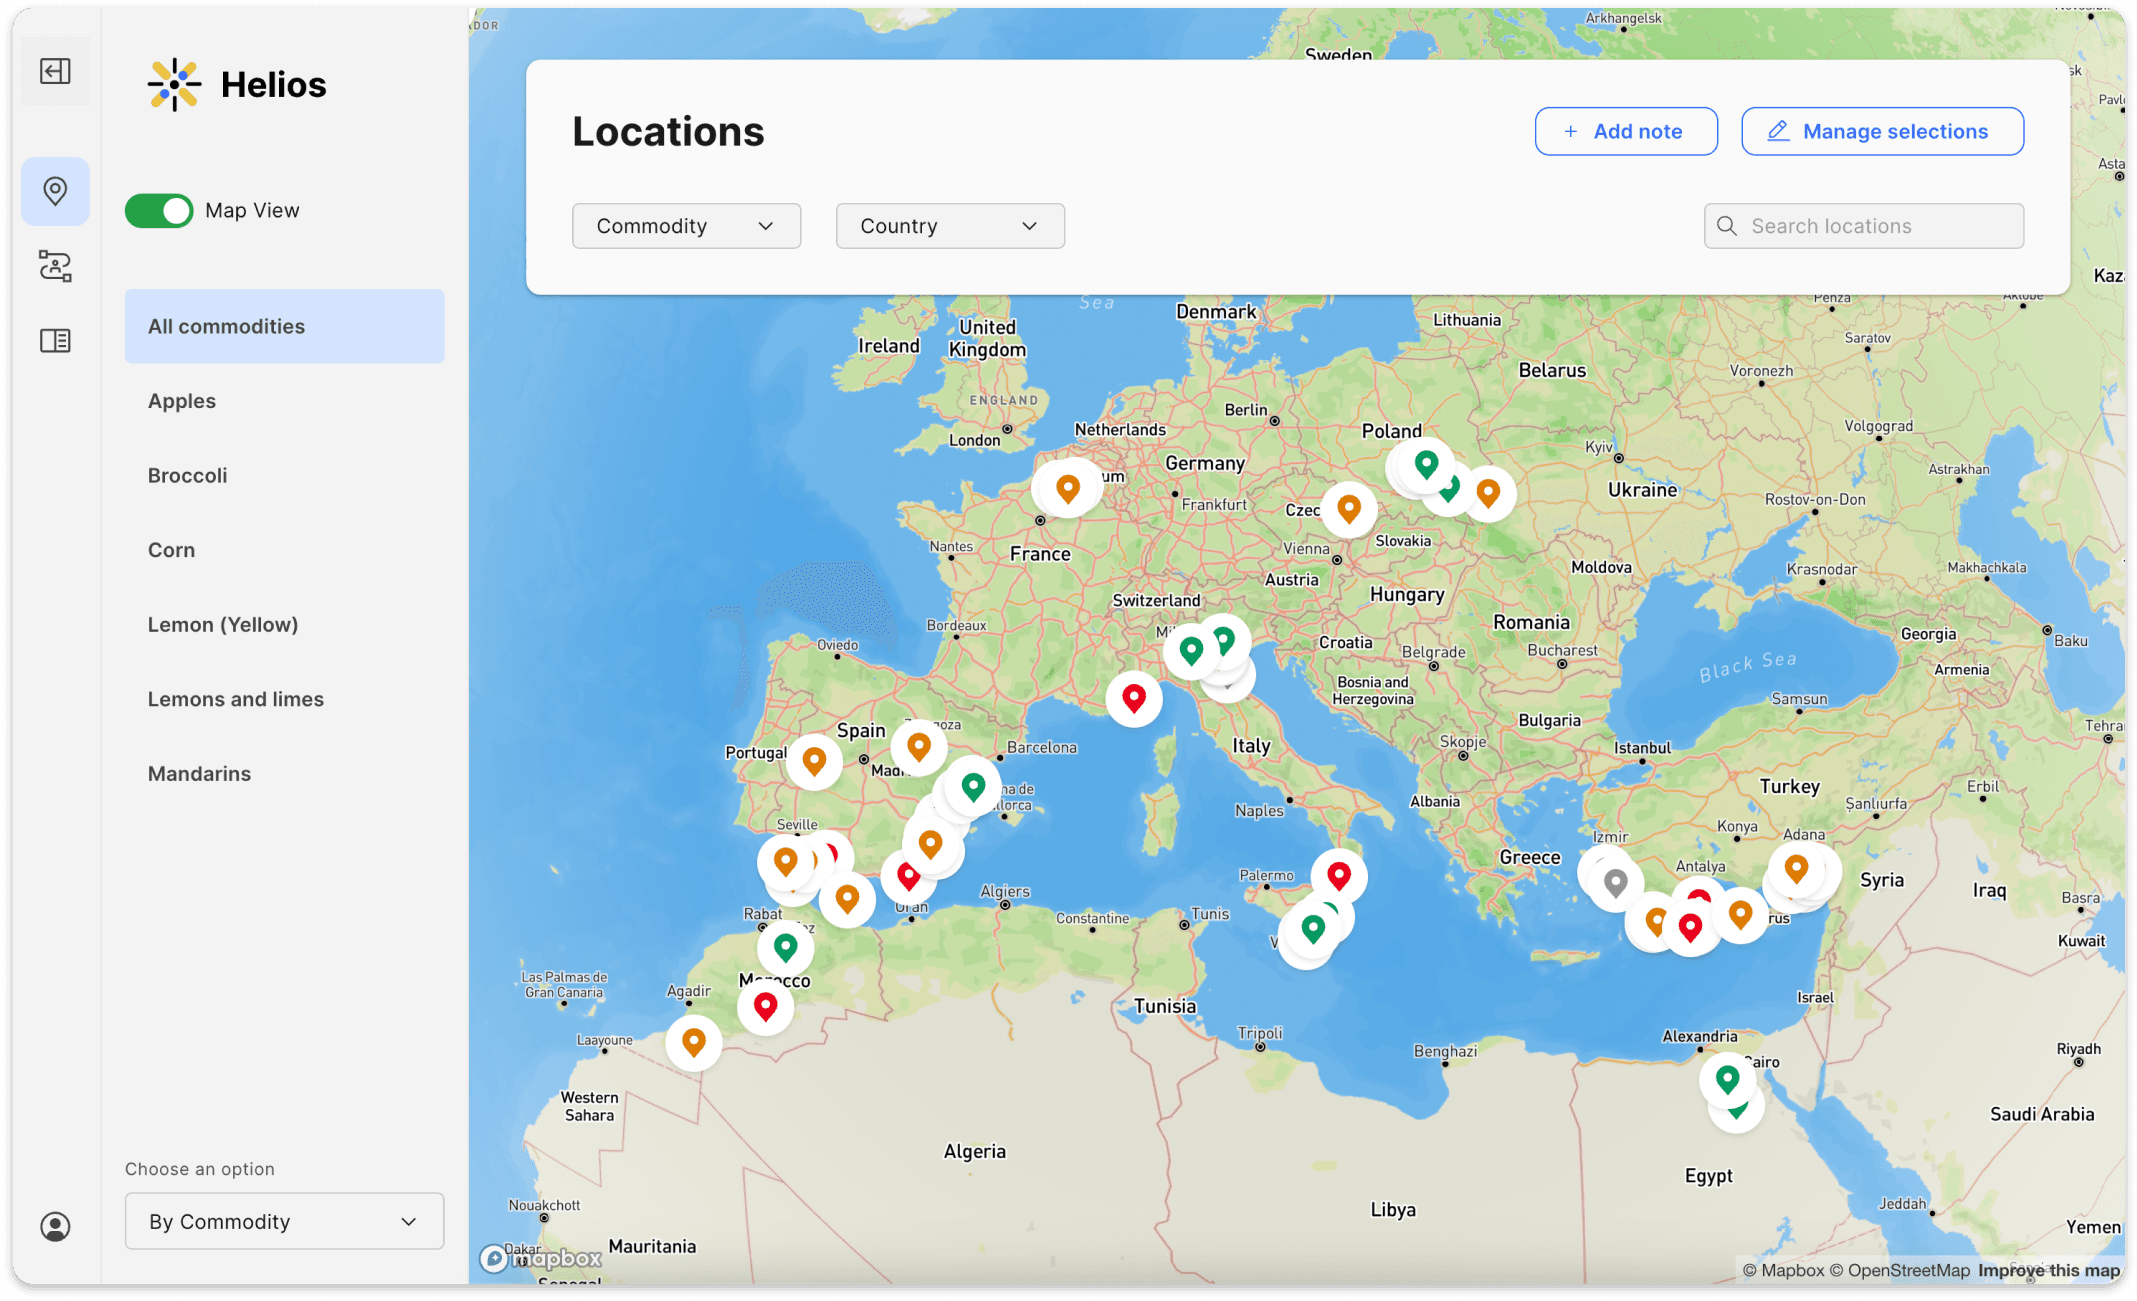
Task: Collapse the sidebar with the top-left arrow icon
Action: click(x=55, y=71)
